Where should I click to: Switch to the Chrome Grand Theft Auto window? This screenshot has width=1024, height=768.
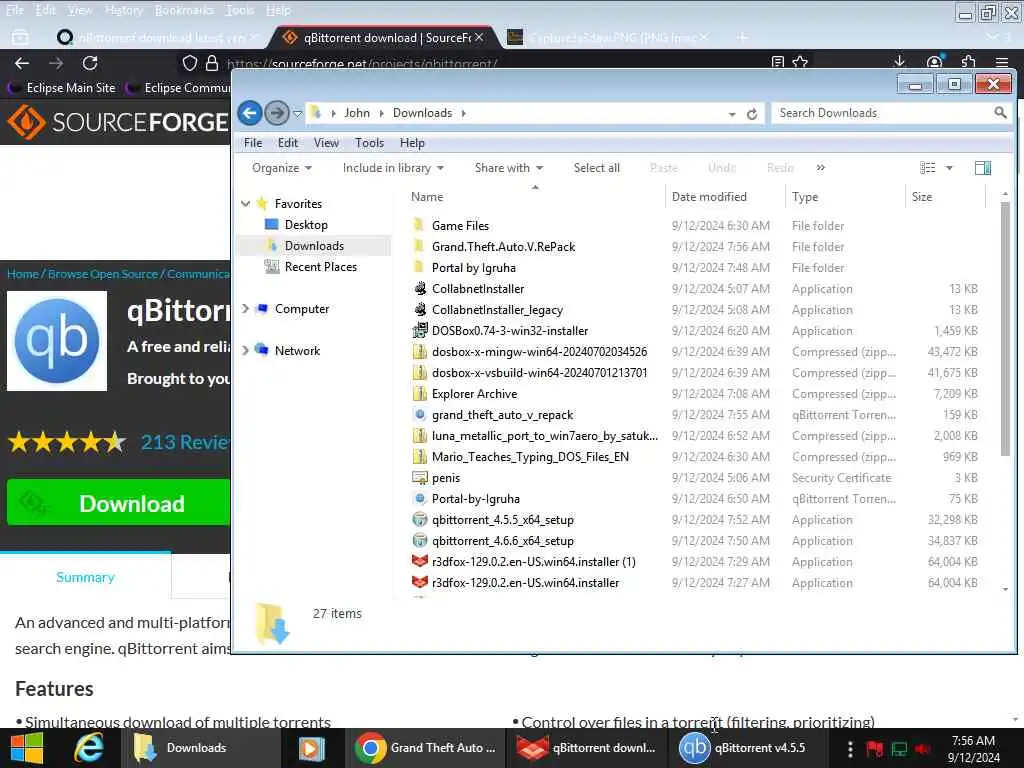[426, 748]
